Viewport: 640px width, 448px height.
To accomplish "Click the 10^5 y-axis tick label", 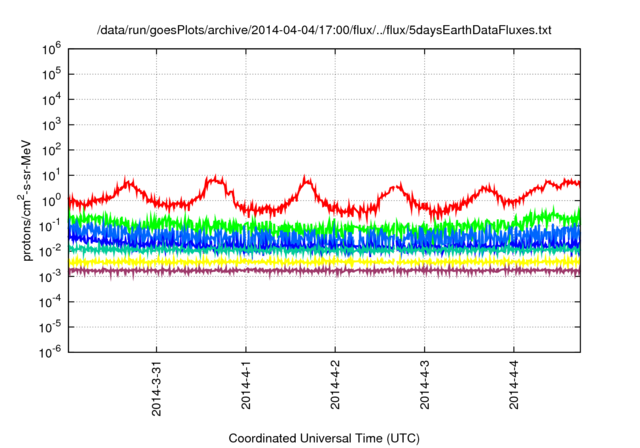I will pyautogui.click(x=51, y=75).
